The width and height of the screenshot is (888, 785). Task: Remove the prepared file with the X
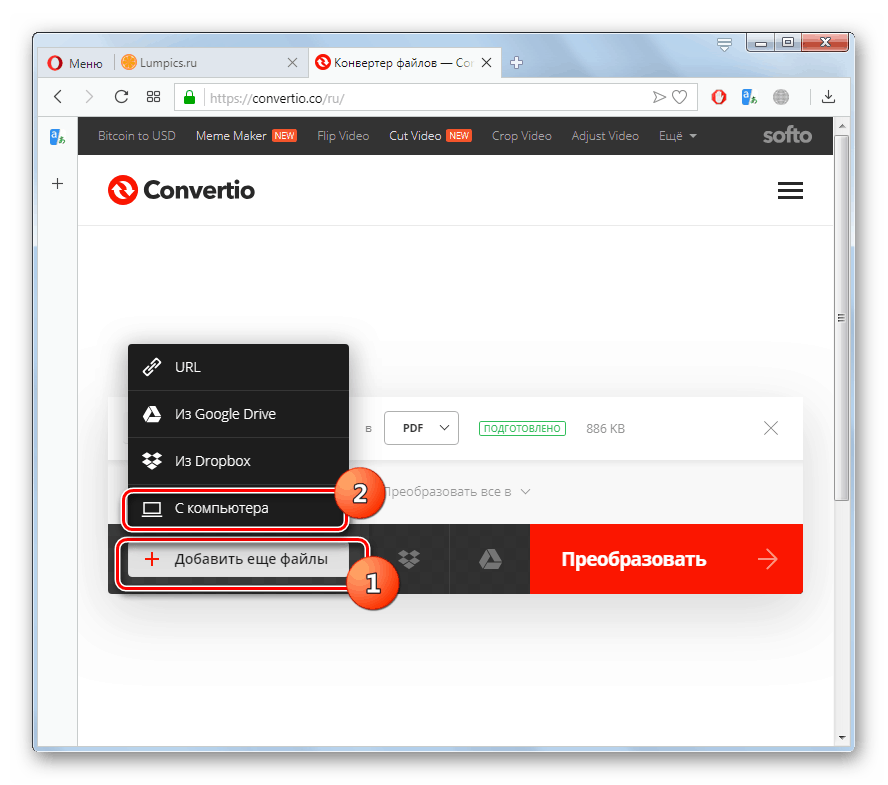click(770, 427)
